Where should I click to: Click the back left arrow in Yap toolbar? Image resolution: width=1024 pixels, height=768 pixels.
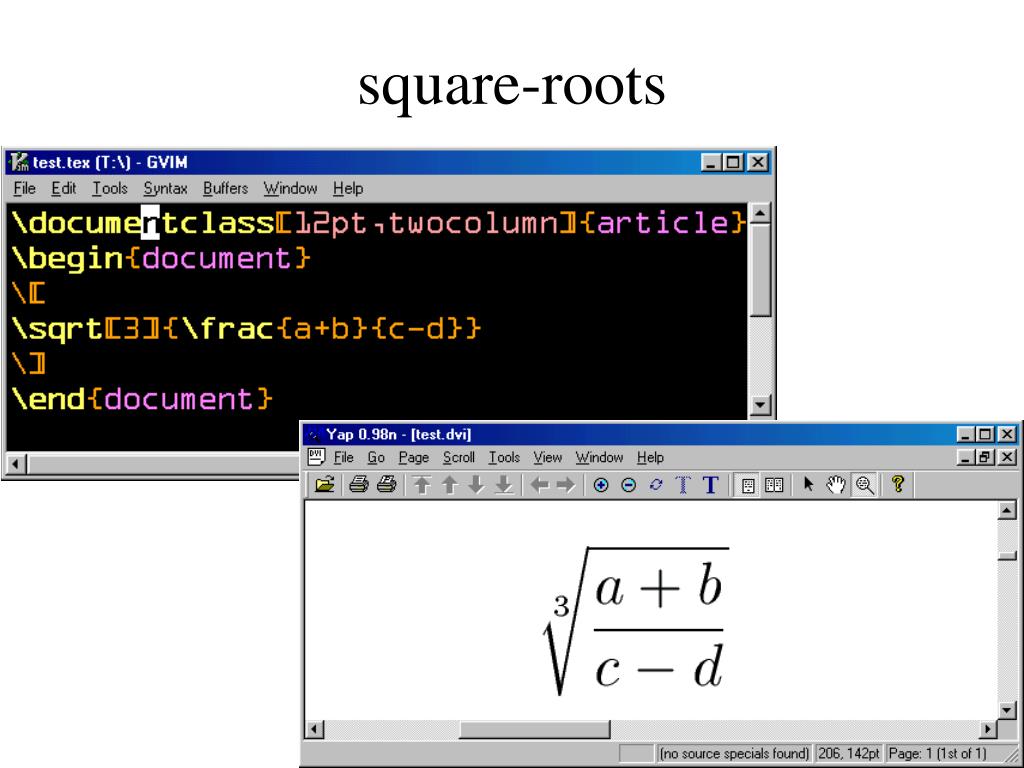point(539,485)
